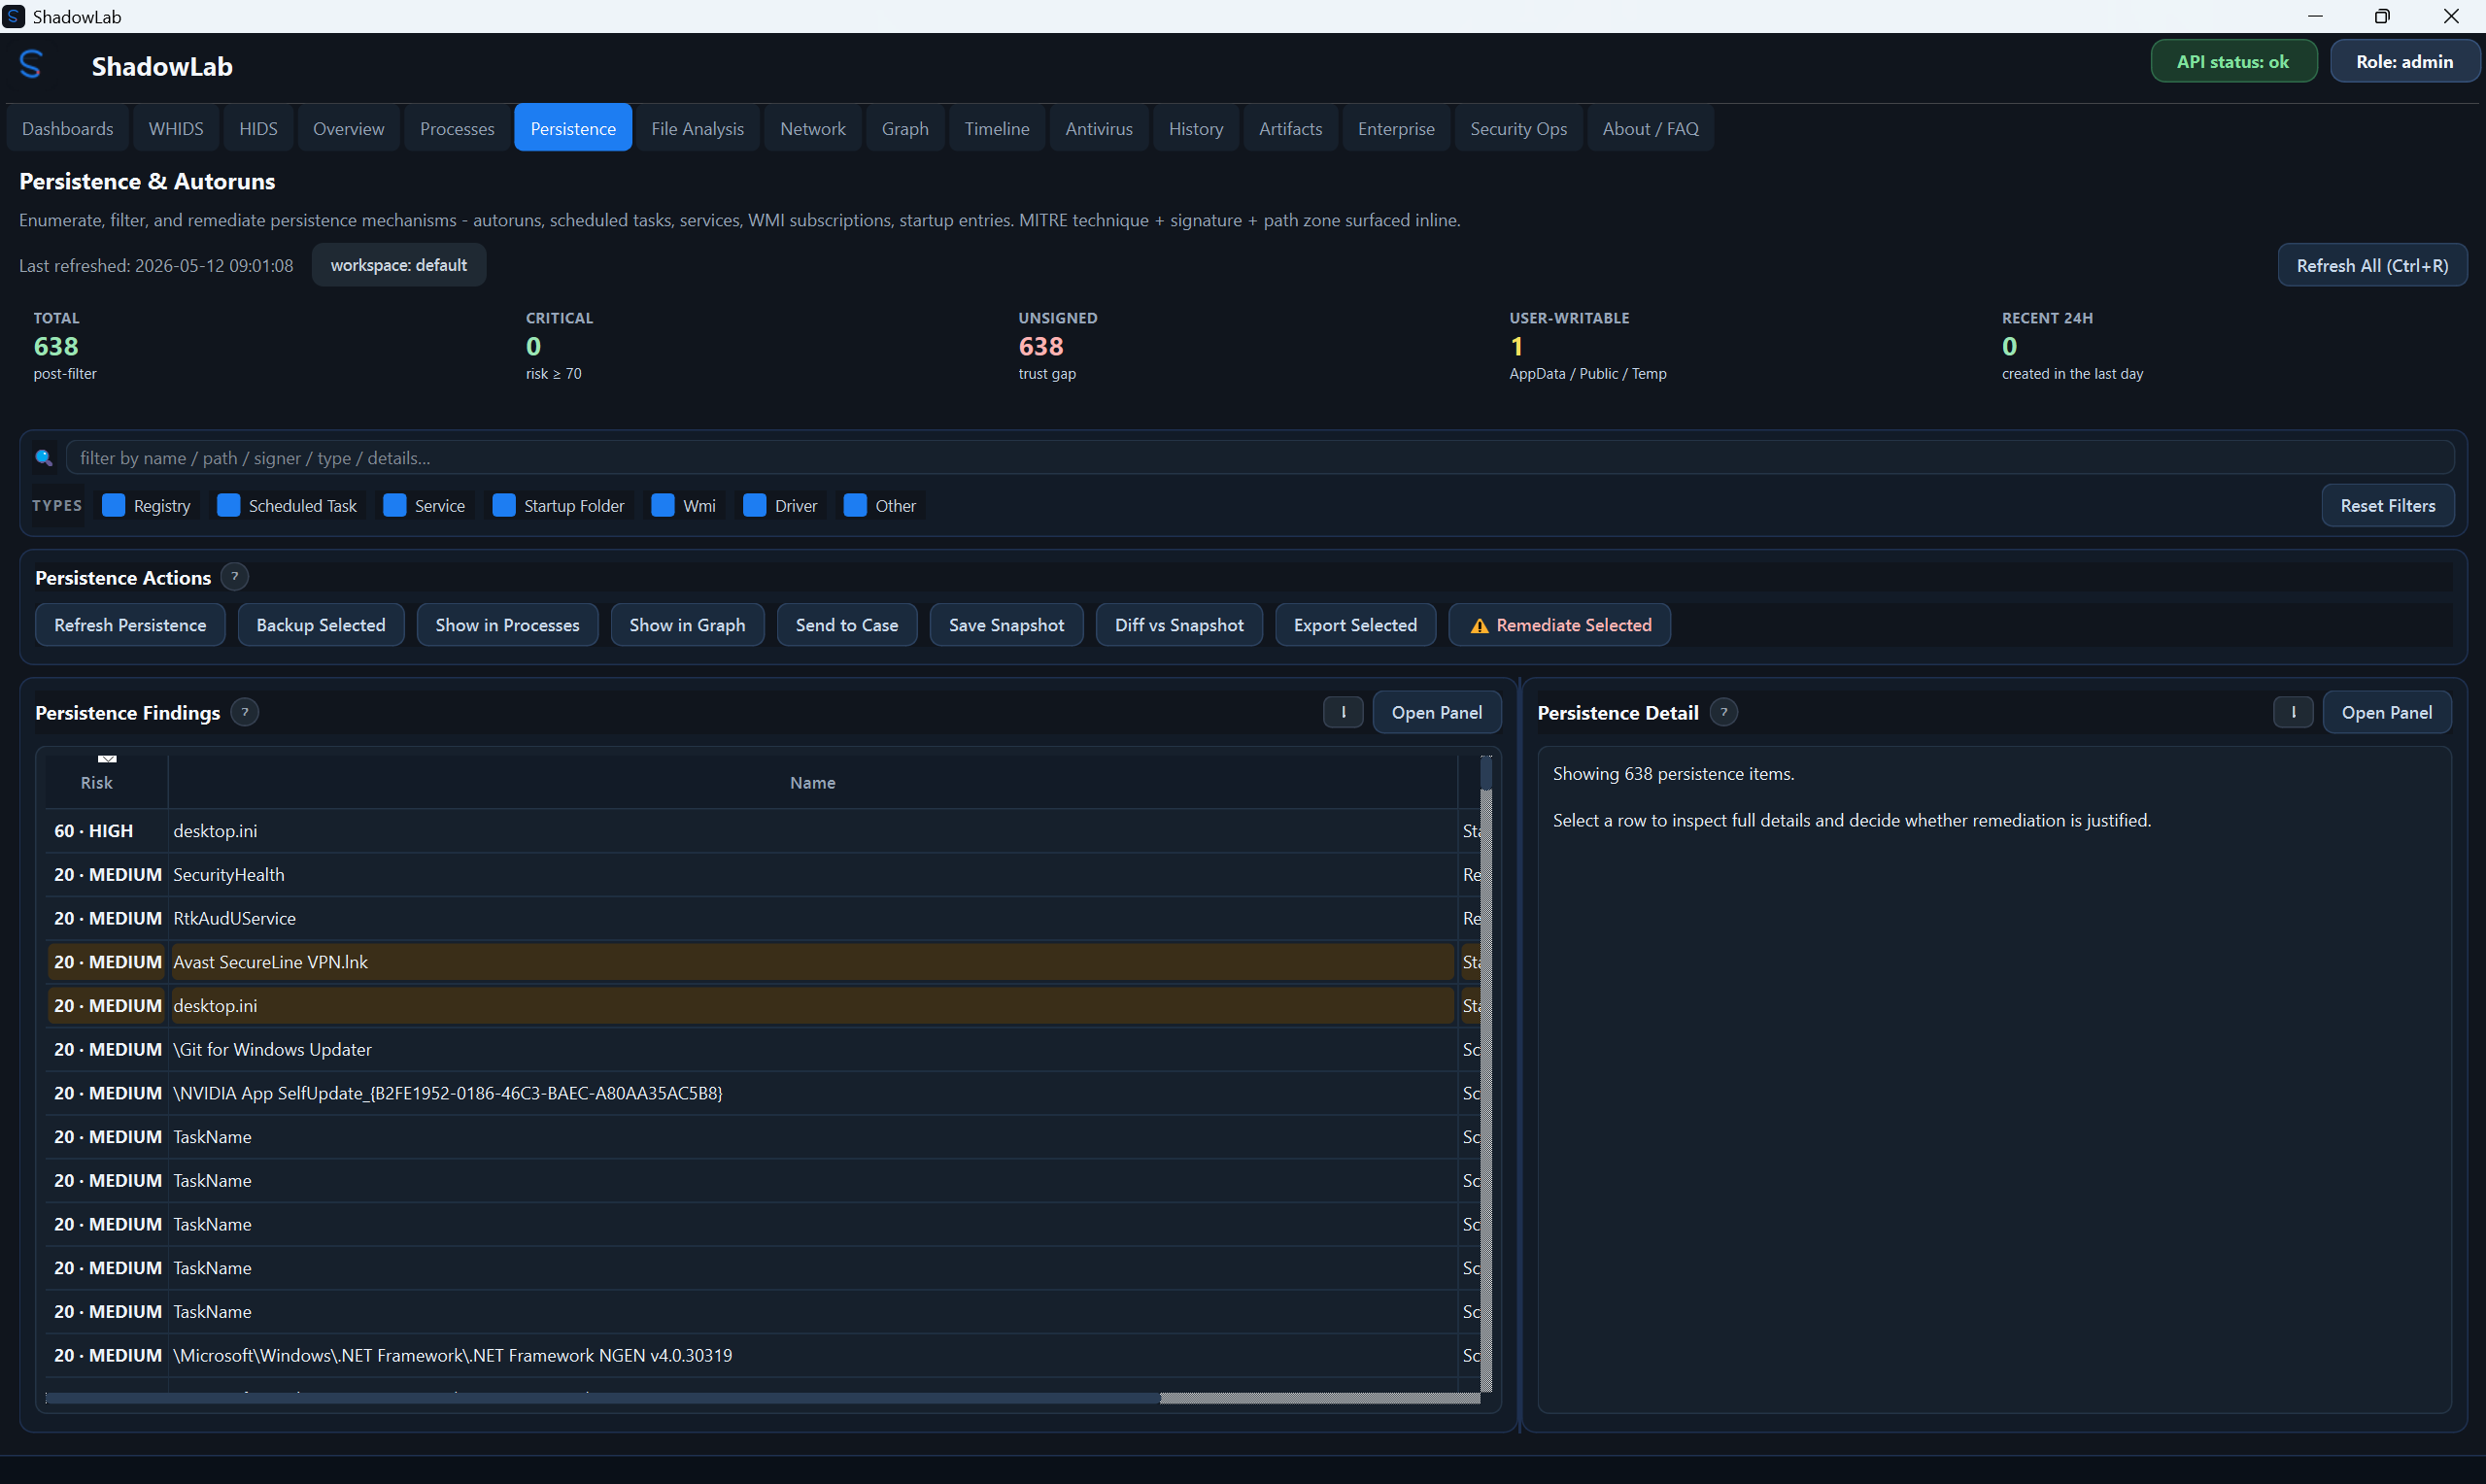
Task: Click Send to Case button
Action: [x=847, y=625]
